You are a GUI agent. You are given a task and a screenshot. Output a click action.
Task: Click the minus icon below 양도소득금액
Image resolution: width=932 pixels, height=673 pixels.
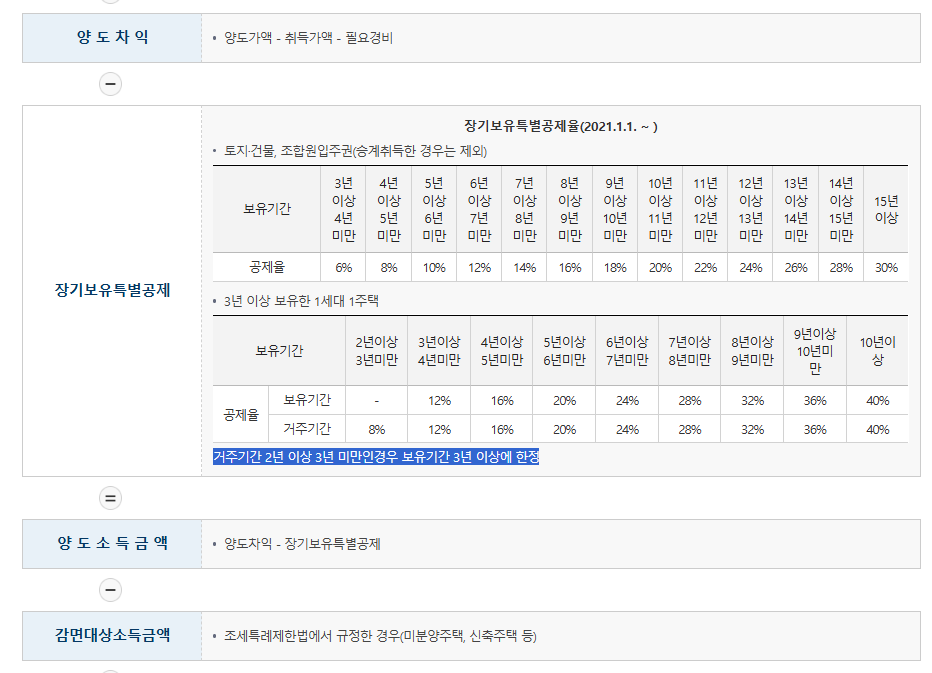[x=110, y=590]
